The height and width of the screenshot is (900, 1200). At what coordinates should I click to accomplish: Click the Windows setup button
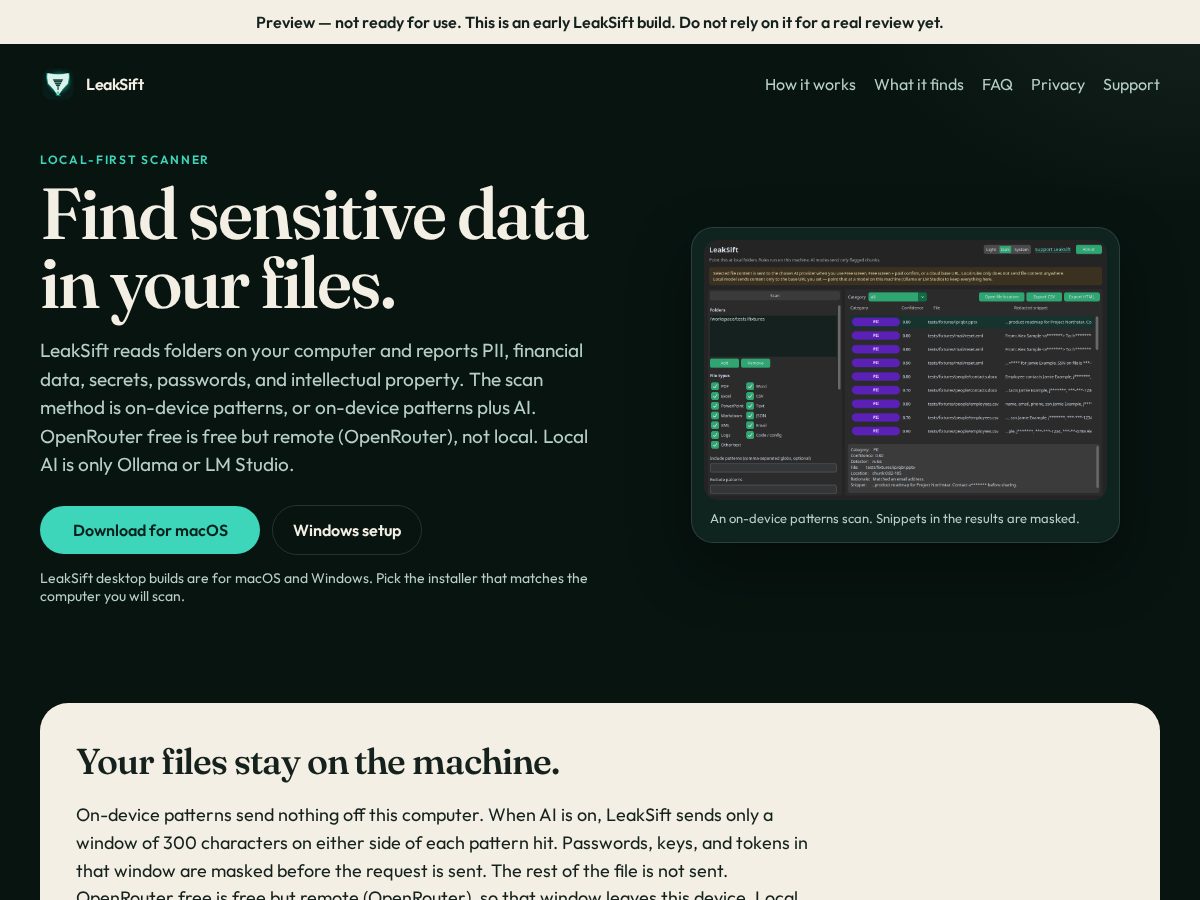point(347,530)
